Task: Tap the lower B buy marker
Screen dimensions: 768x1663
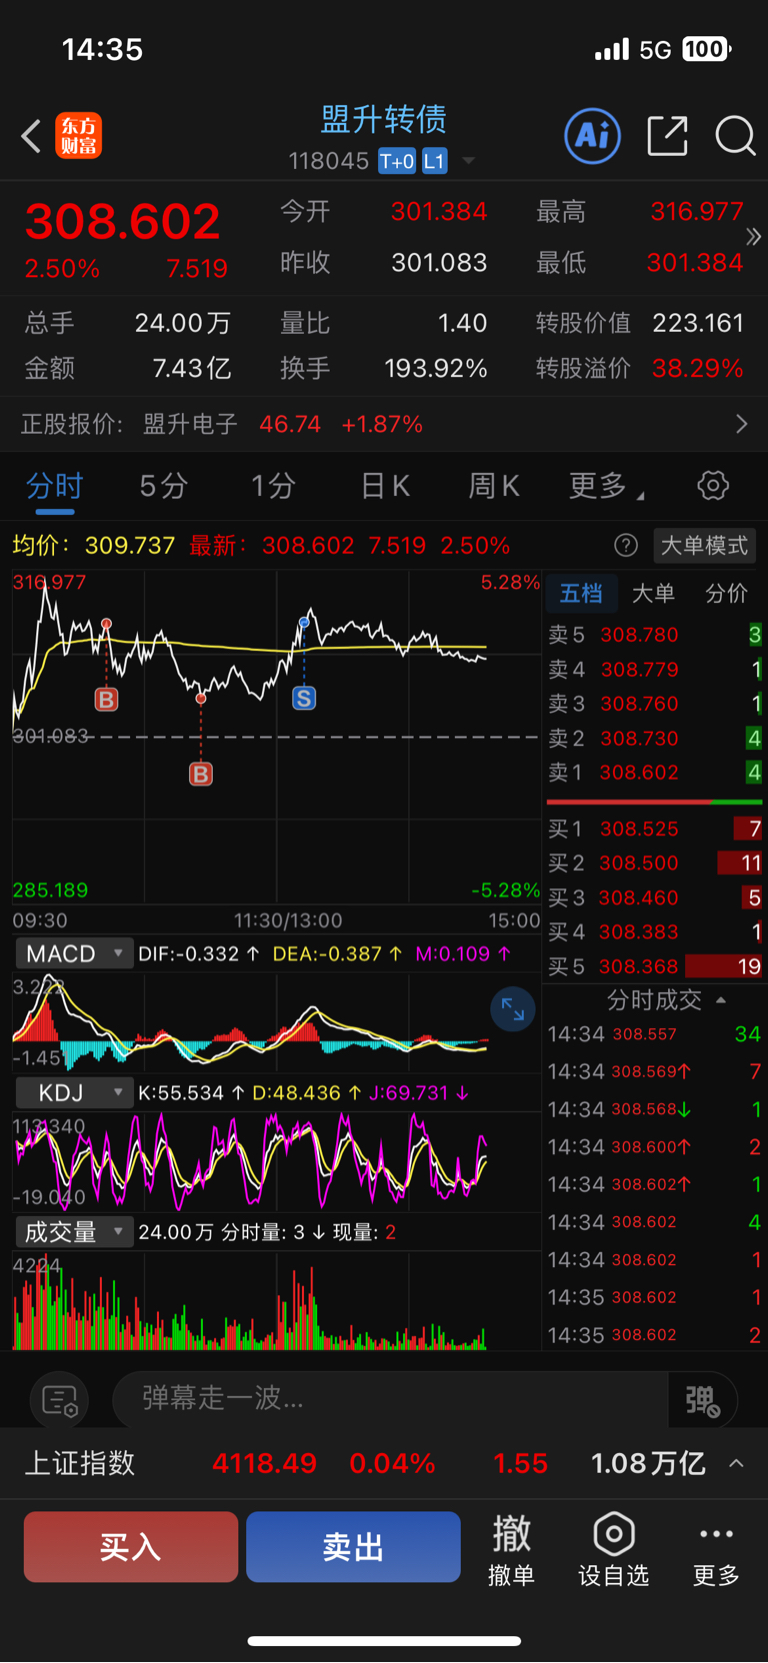Action: click(201, 774)
